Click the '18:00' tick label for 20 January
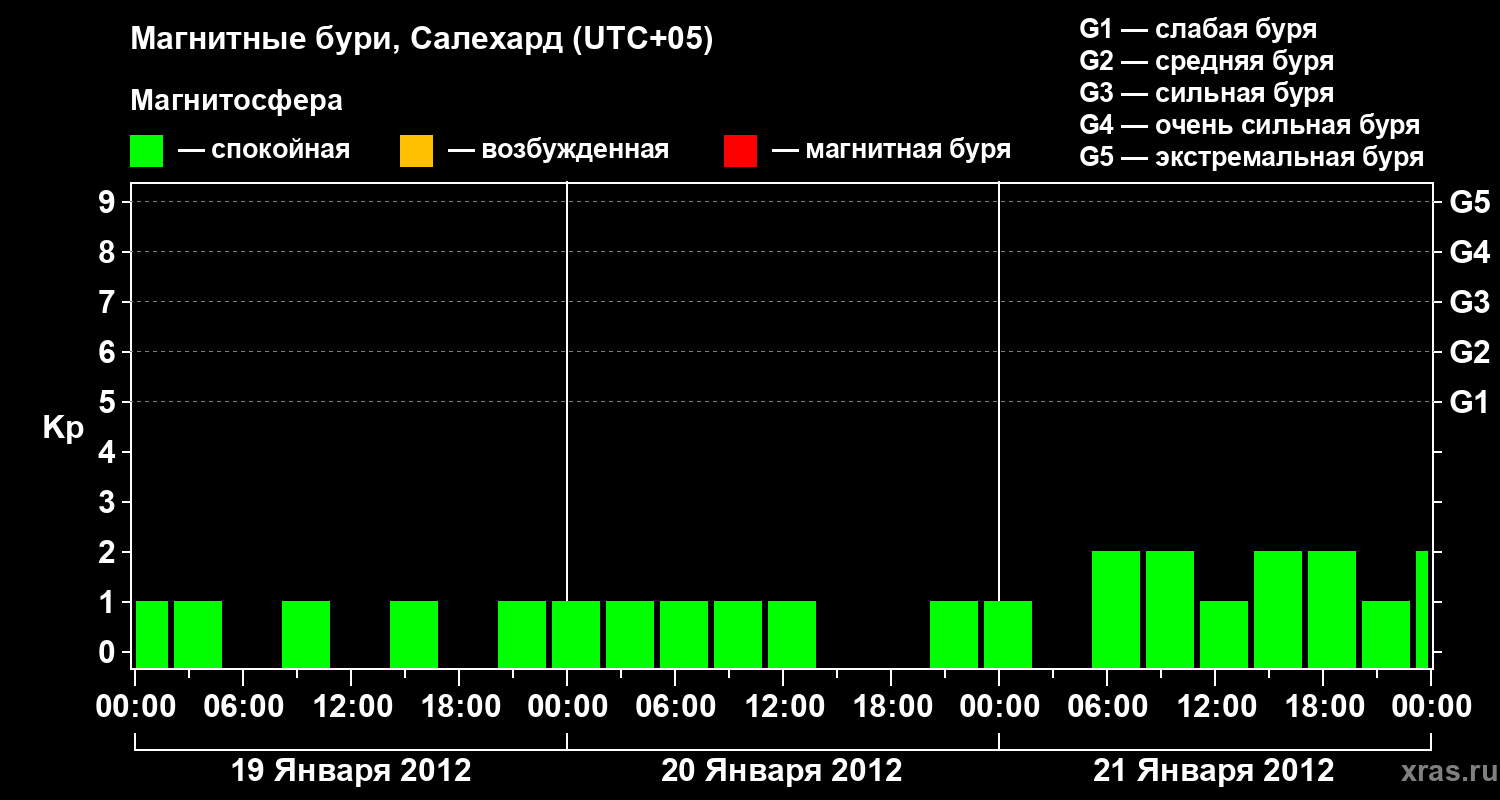This screenshot has height=800, width=1500. coord(891,707)
